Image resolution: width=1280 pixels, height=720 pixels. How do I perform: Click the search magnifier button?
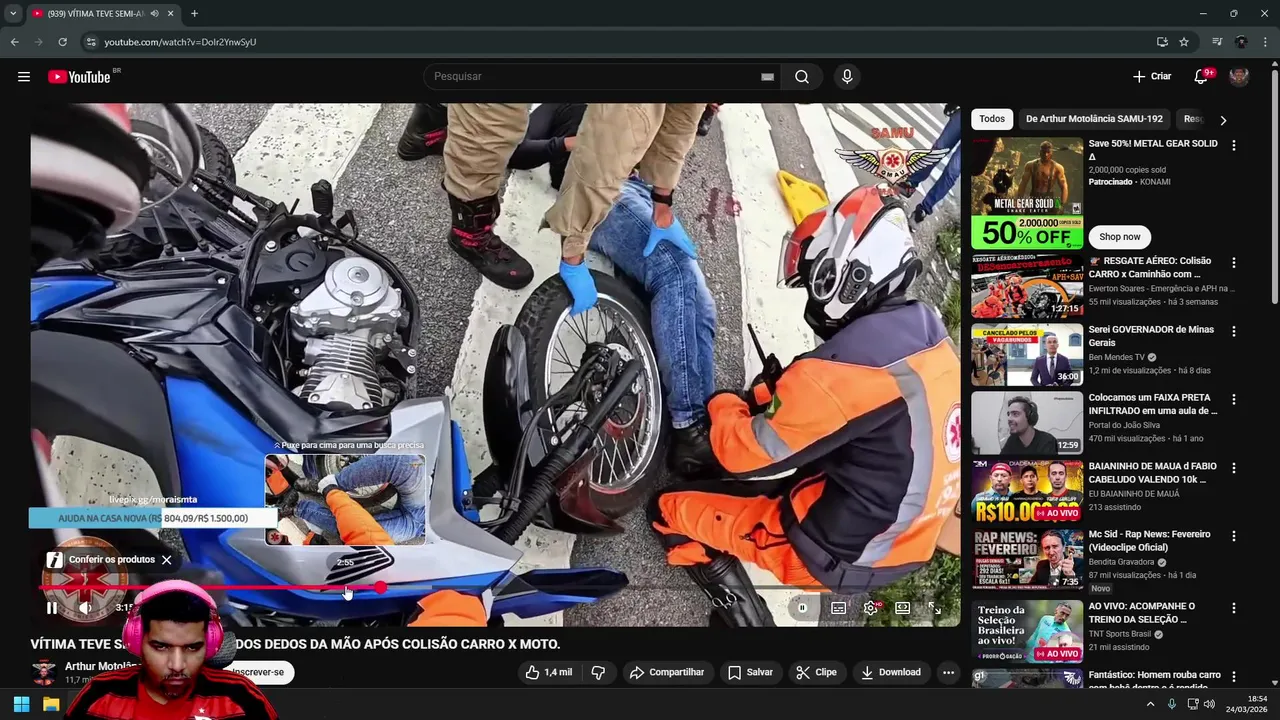(802, 77)
